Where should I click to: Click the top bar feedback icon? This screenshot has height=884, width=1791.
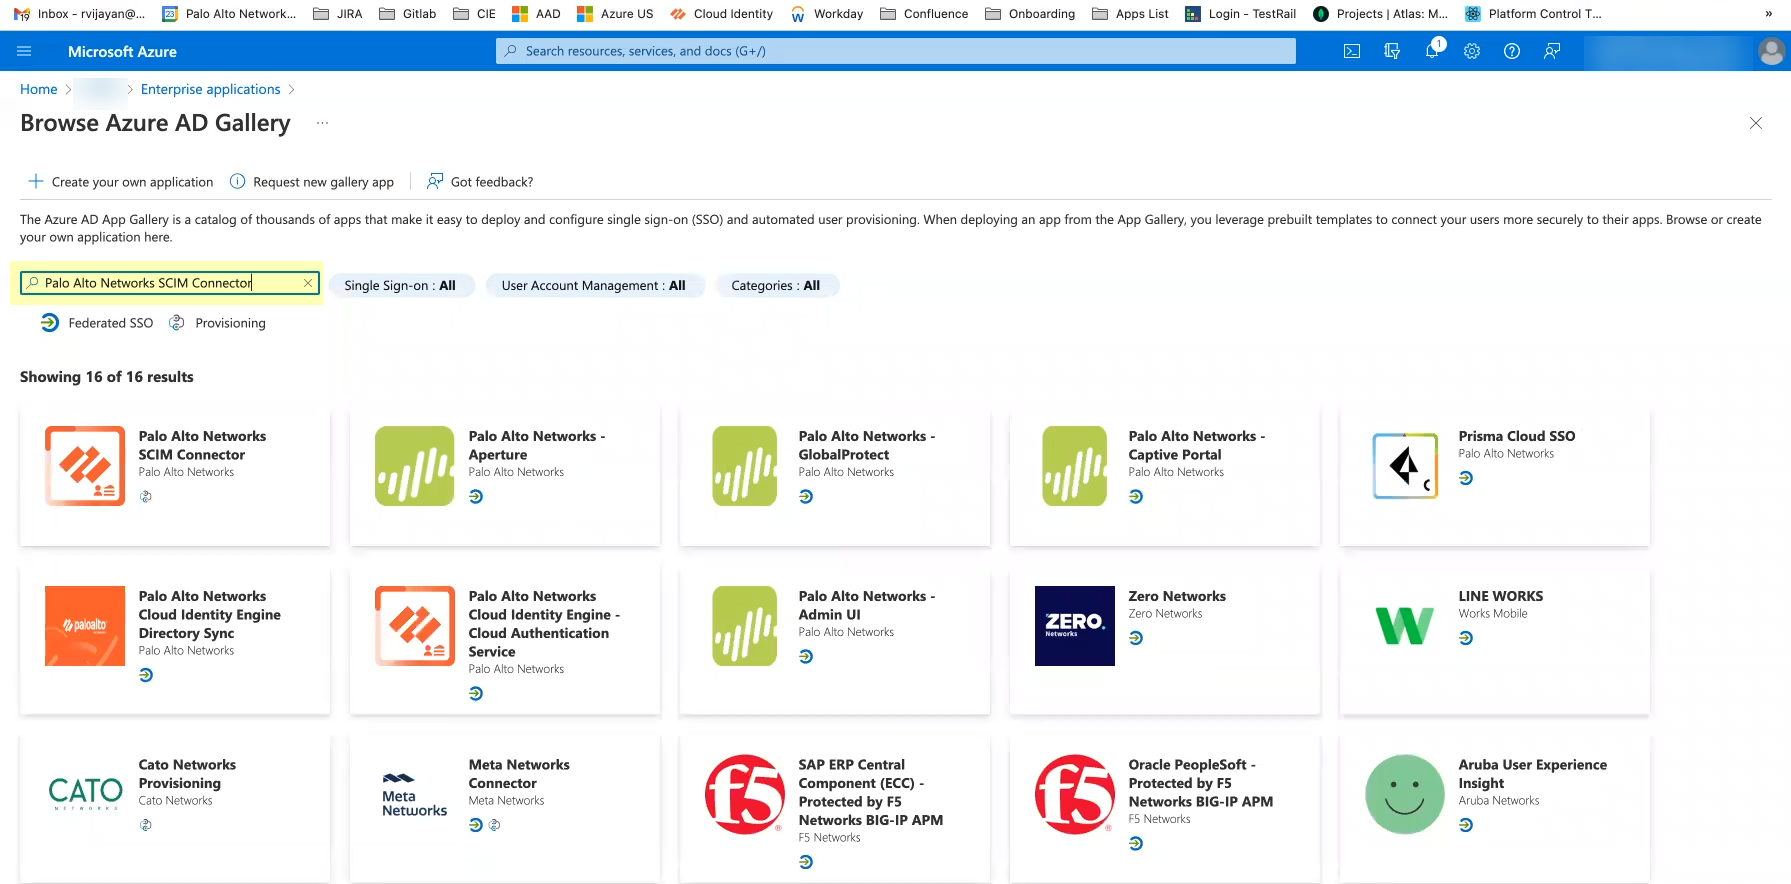(x=1552, y=51)
